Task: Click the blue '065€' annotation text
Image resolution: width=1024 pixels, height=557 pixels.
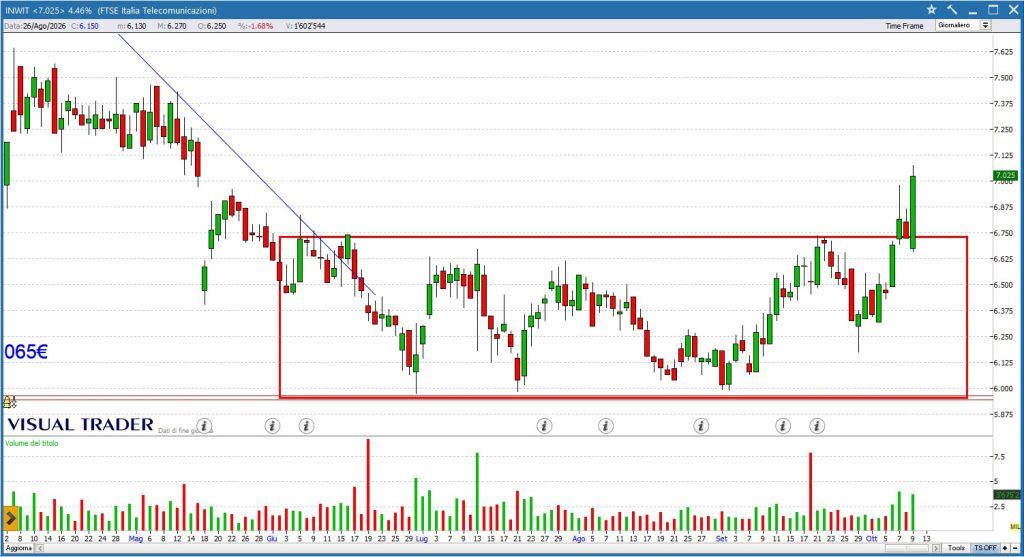Action: click(25, 352)
